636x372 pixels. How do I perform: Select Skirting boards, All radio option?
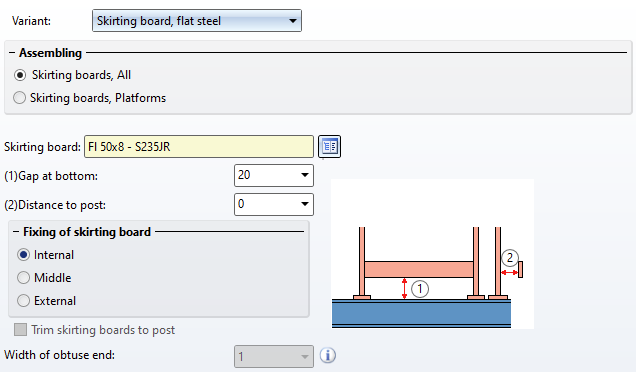[x=20, y=75]
